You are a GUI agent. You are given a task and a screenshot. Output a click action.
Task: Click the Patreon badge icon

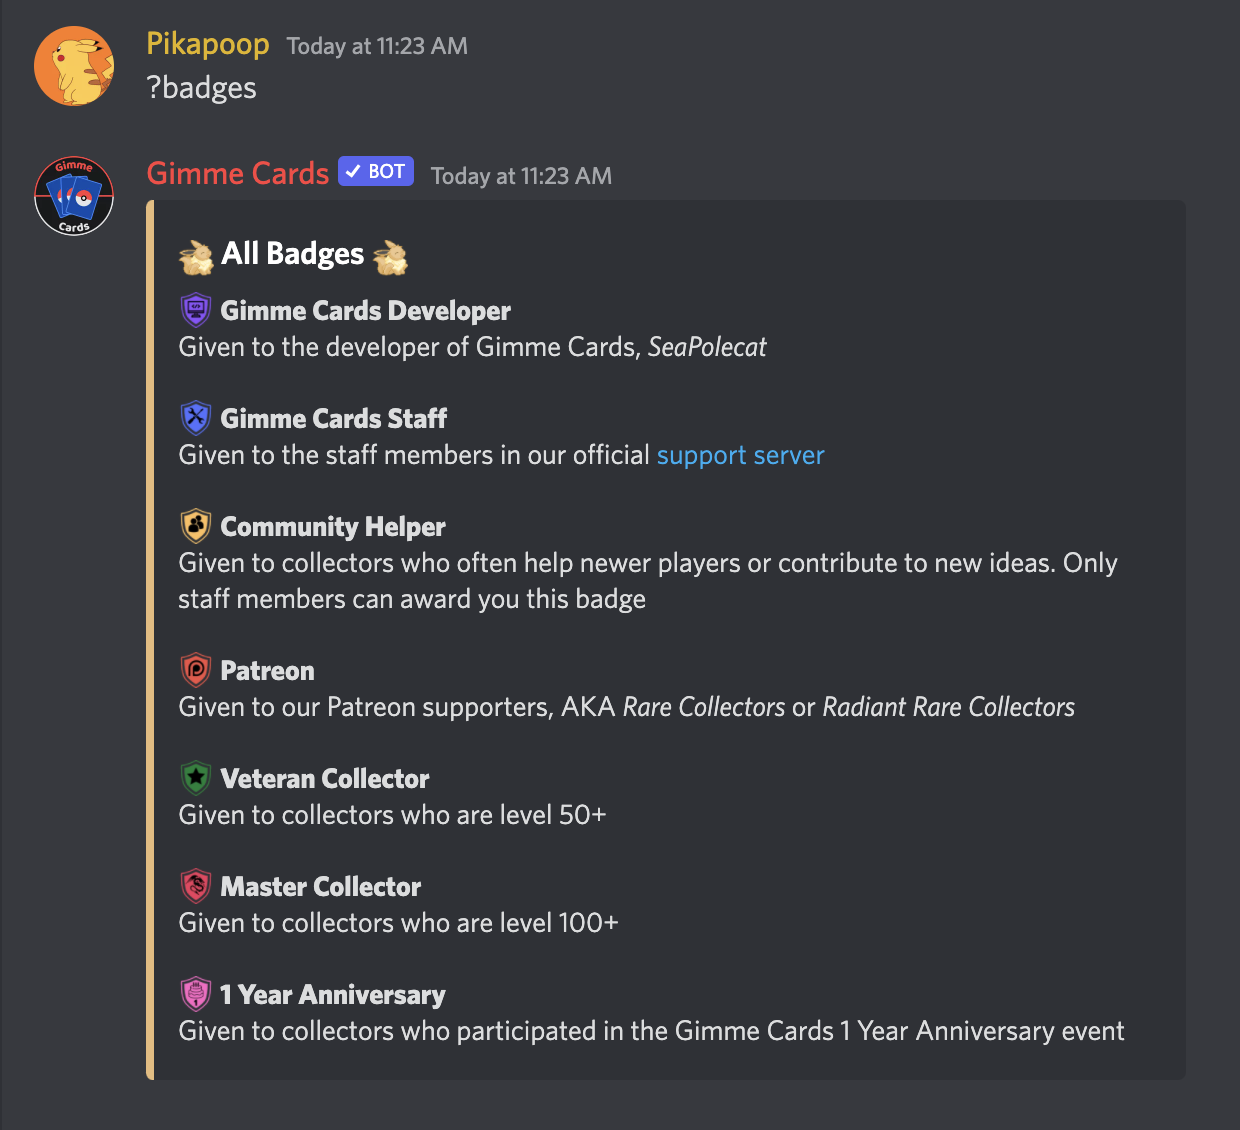pyautogui.click(x=195, y=670)
